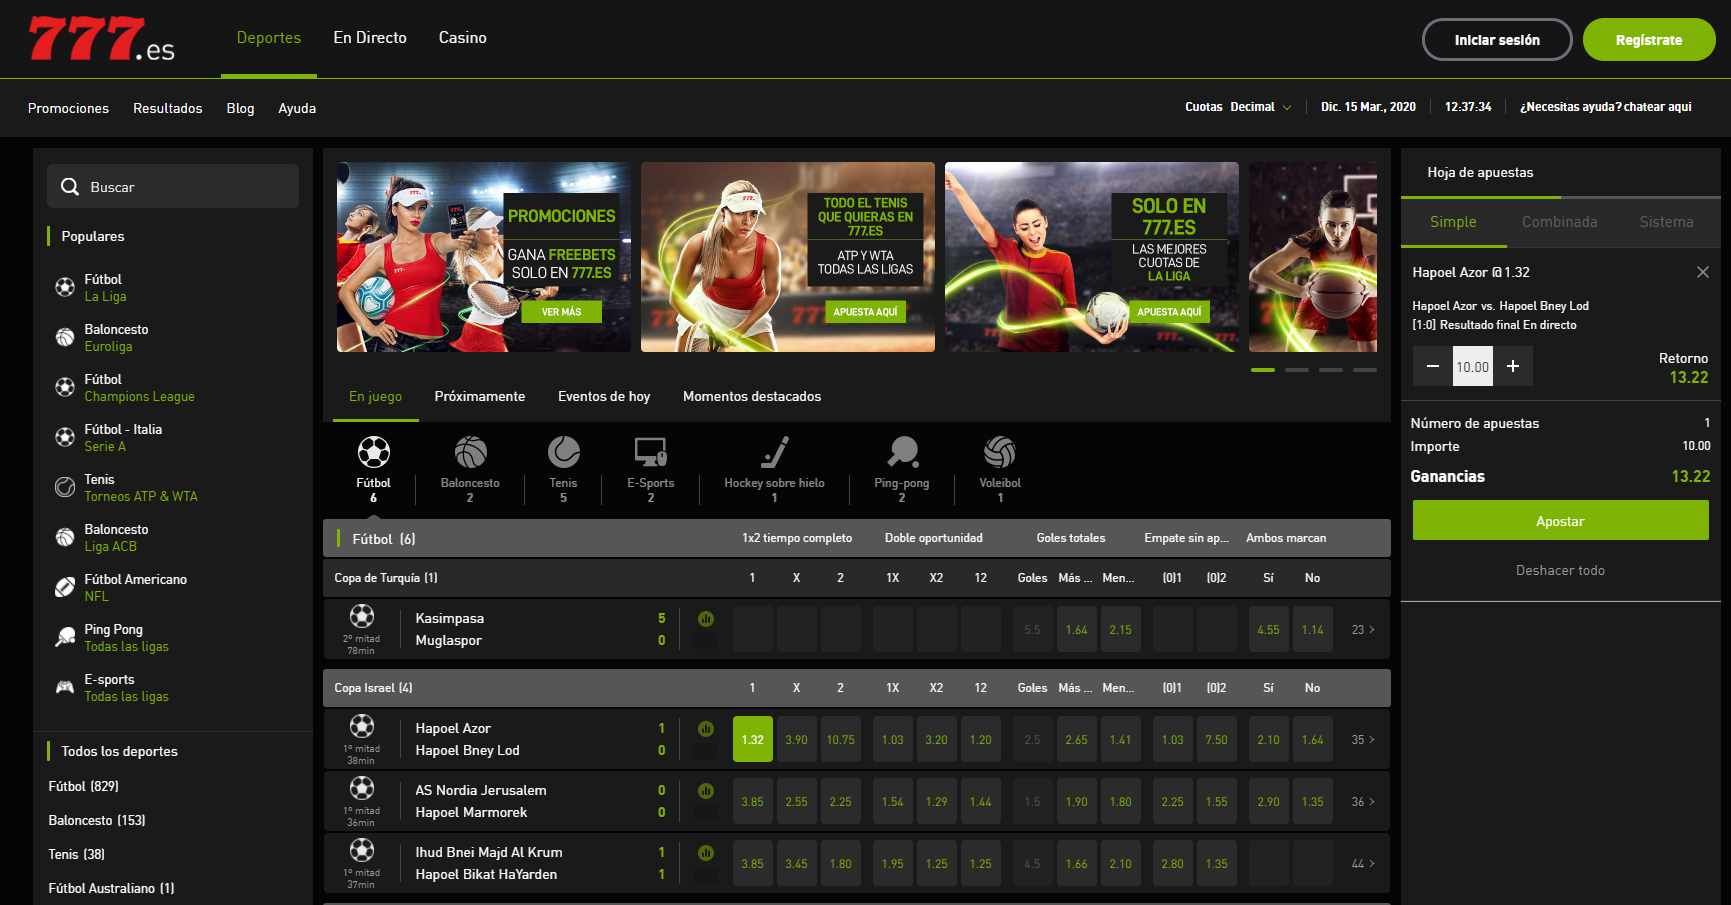
Task: Open statistics icon for Kasimpasa match
Action: (706, 619)
